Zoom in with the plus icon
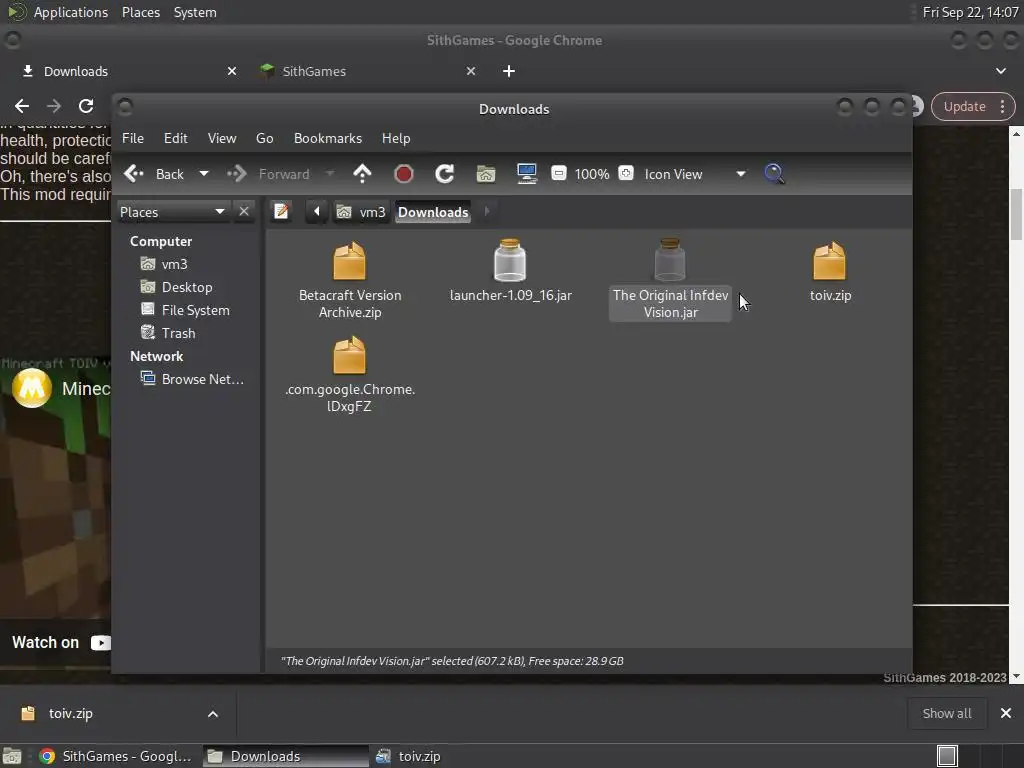 click(x=626, y=173)
